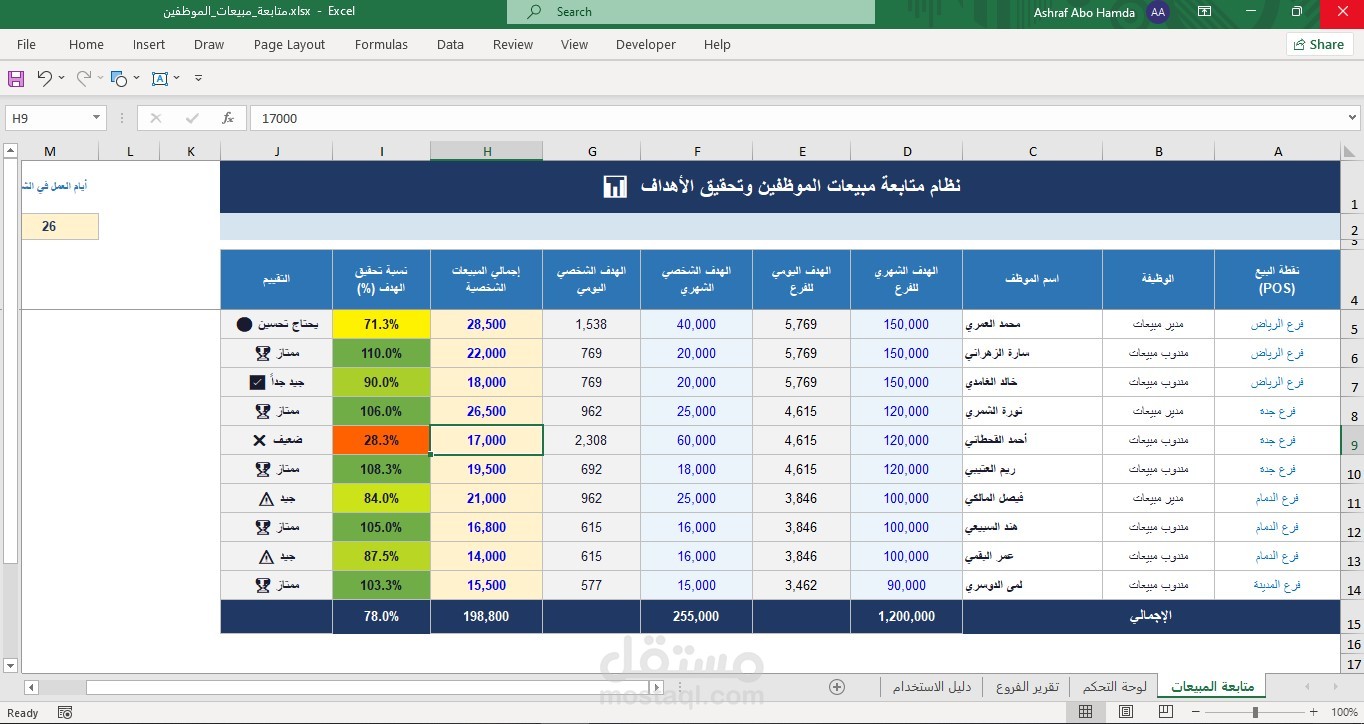Click the text box icon in Quick Access Toolbar
Screen dimensions: 1364x724
coord(162,78)
